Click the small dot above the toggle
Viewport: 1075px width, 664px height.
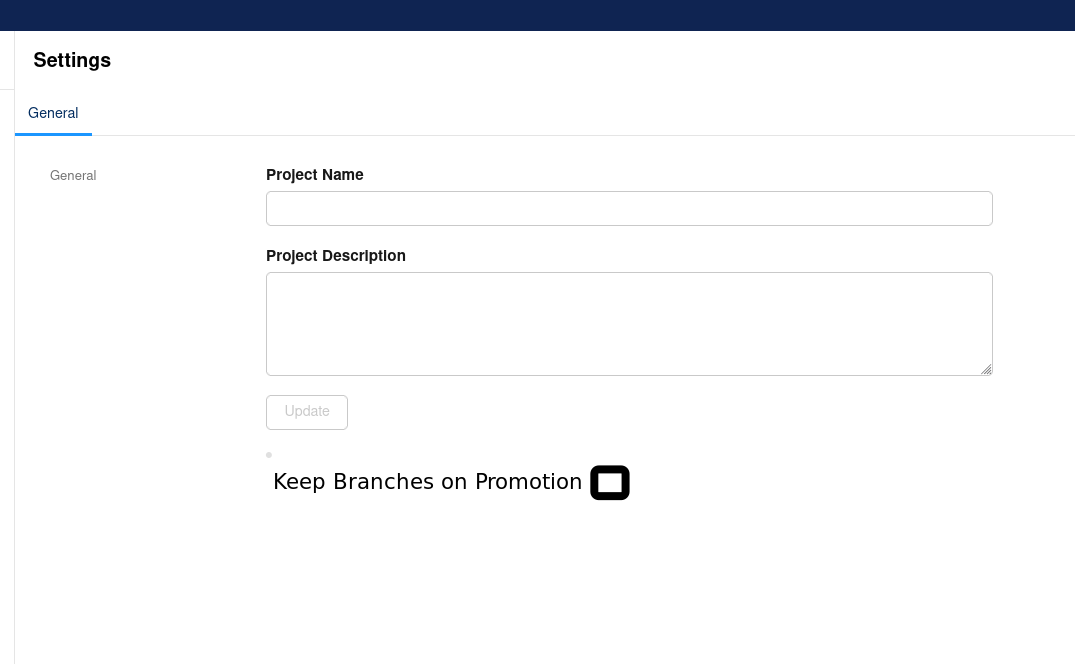[269, 455]
